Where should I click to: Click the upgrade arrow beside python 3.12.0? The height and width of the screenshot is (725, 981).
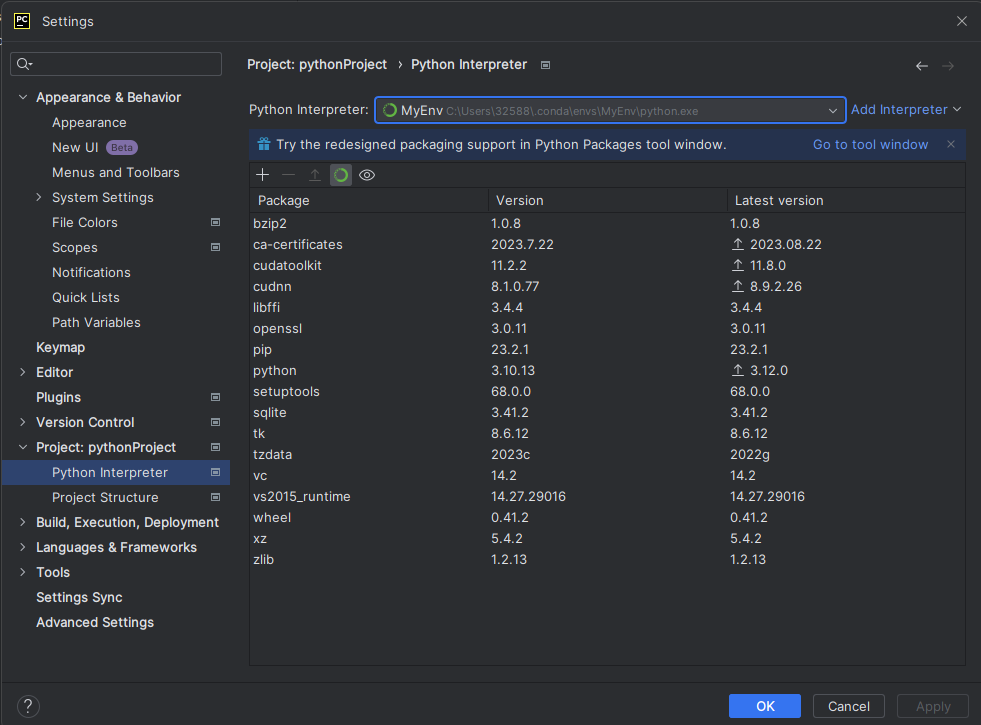point(738,370)
